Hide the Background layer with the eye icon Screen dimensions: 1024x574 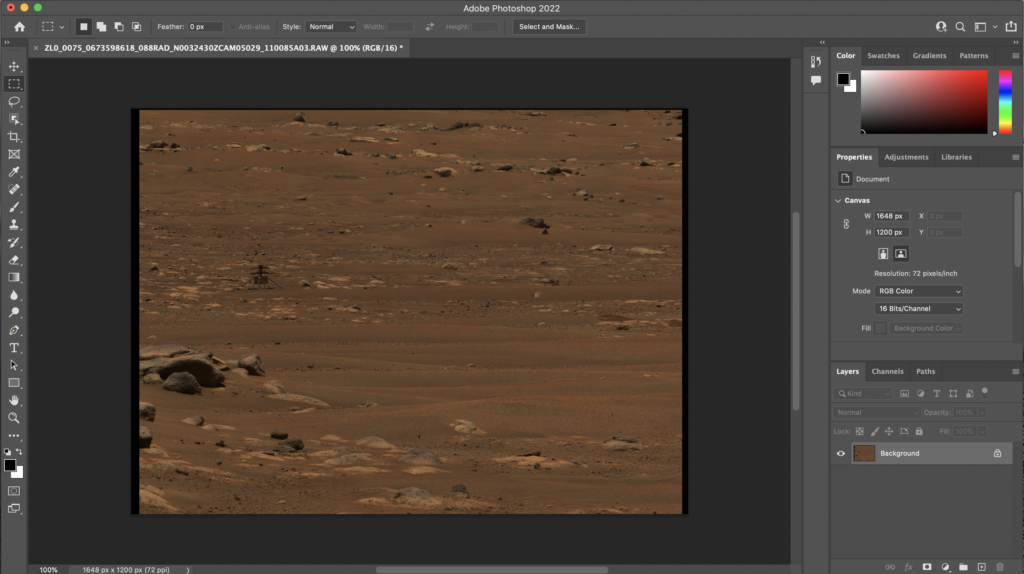[840, 453]
